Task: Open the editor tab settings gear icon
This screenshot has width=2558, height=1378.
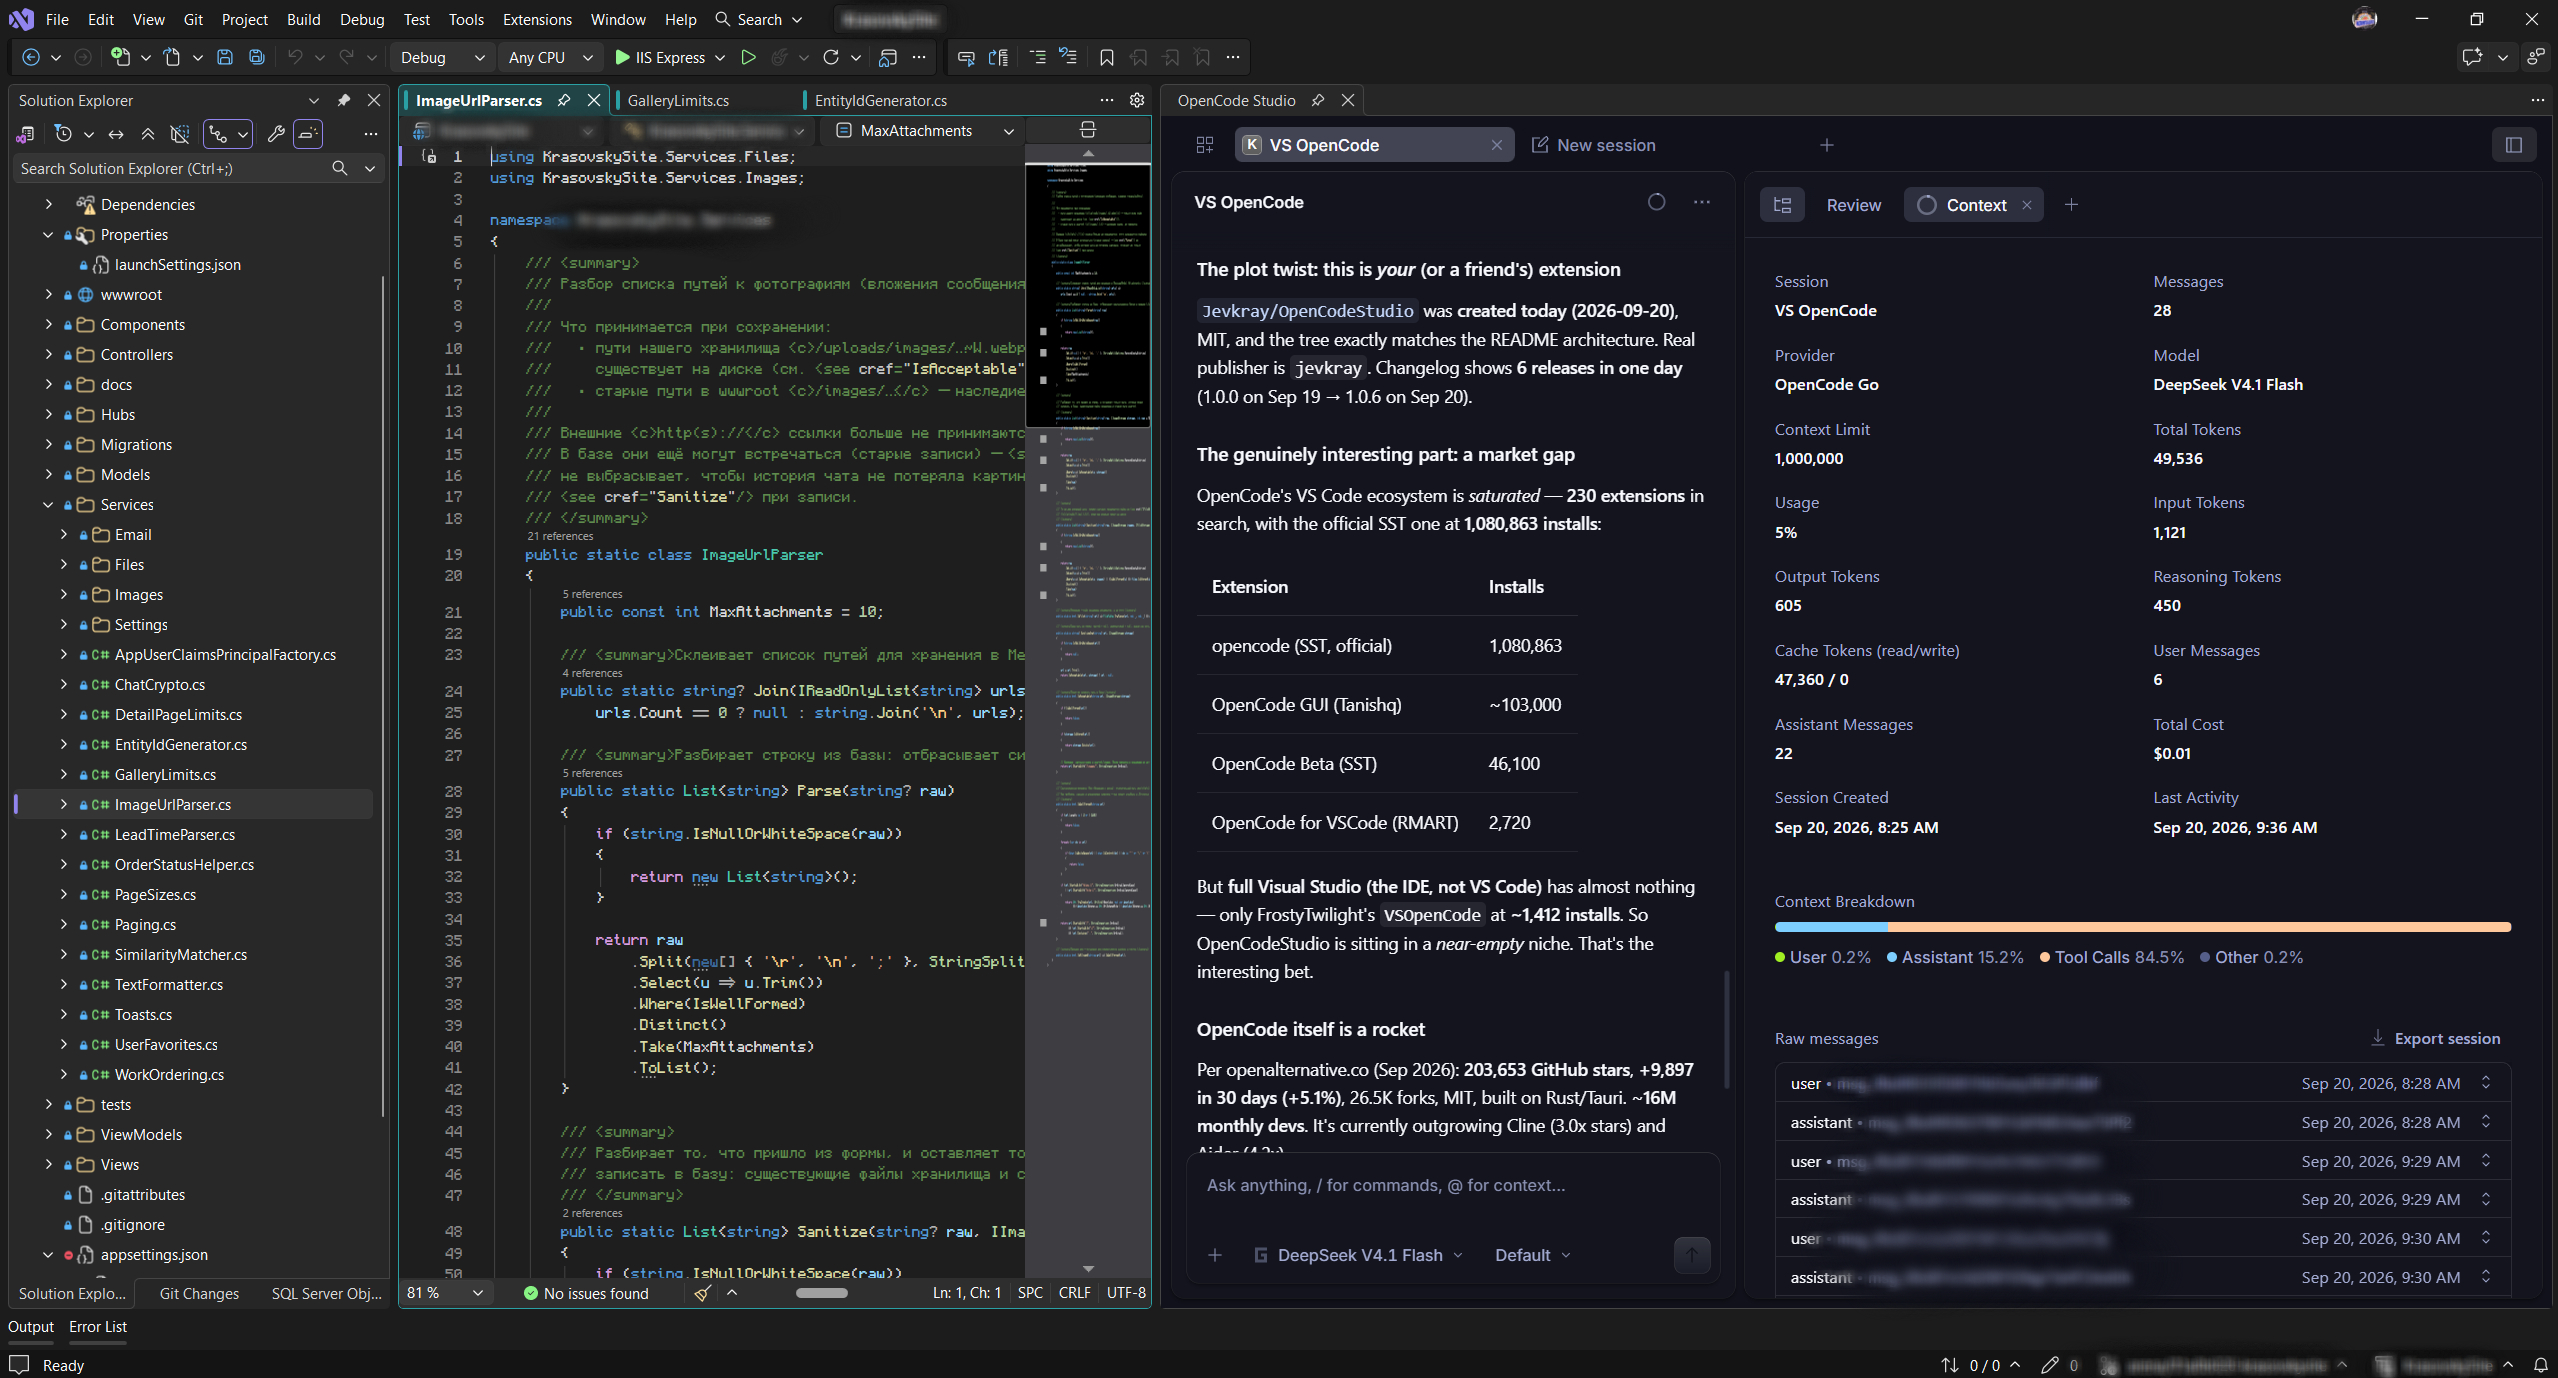Action: pos(1137,100)
